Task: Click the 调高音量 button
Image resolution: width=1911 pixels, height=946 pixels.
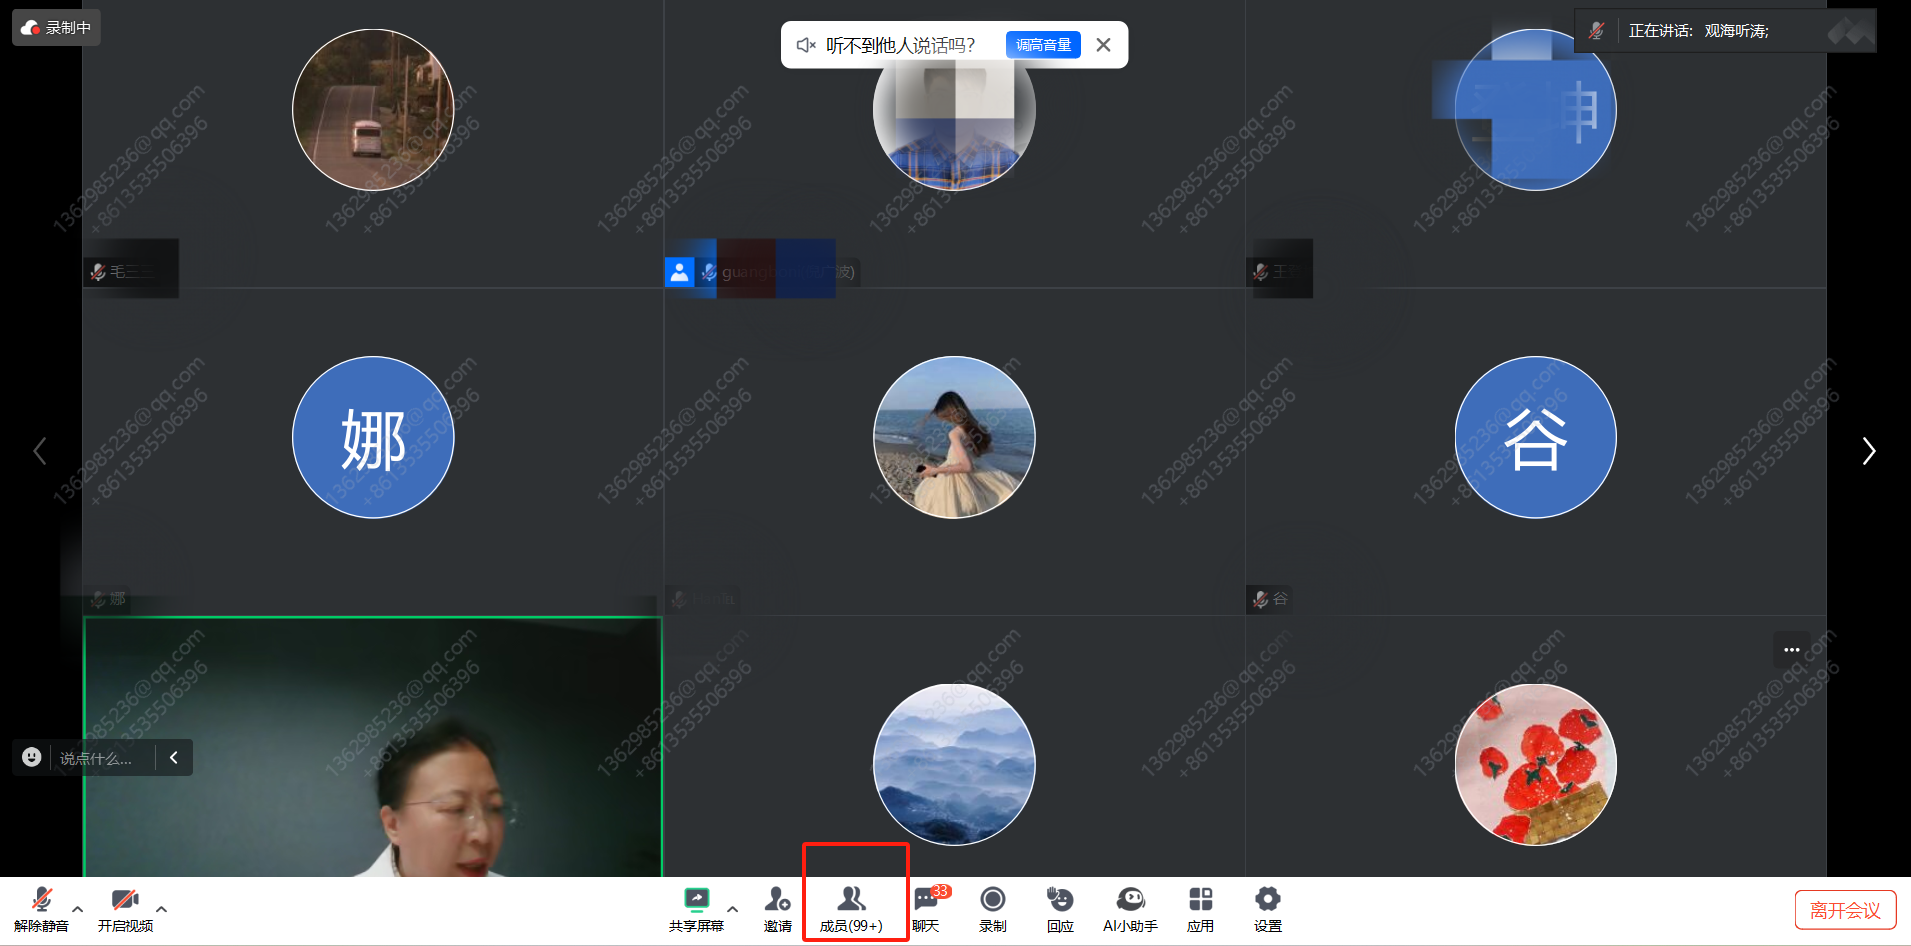Action: (1043, 45)
